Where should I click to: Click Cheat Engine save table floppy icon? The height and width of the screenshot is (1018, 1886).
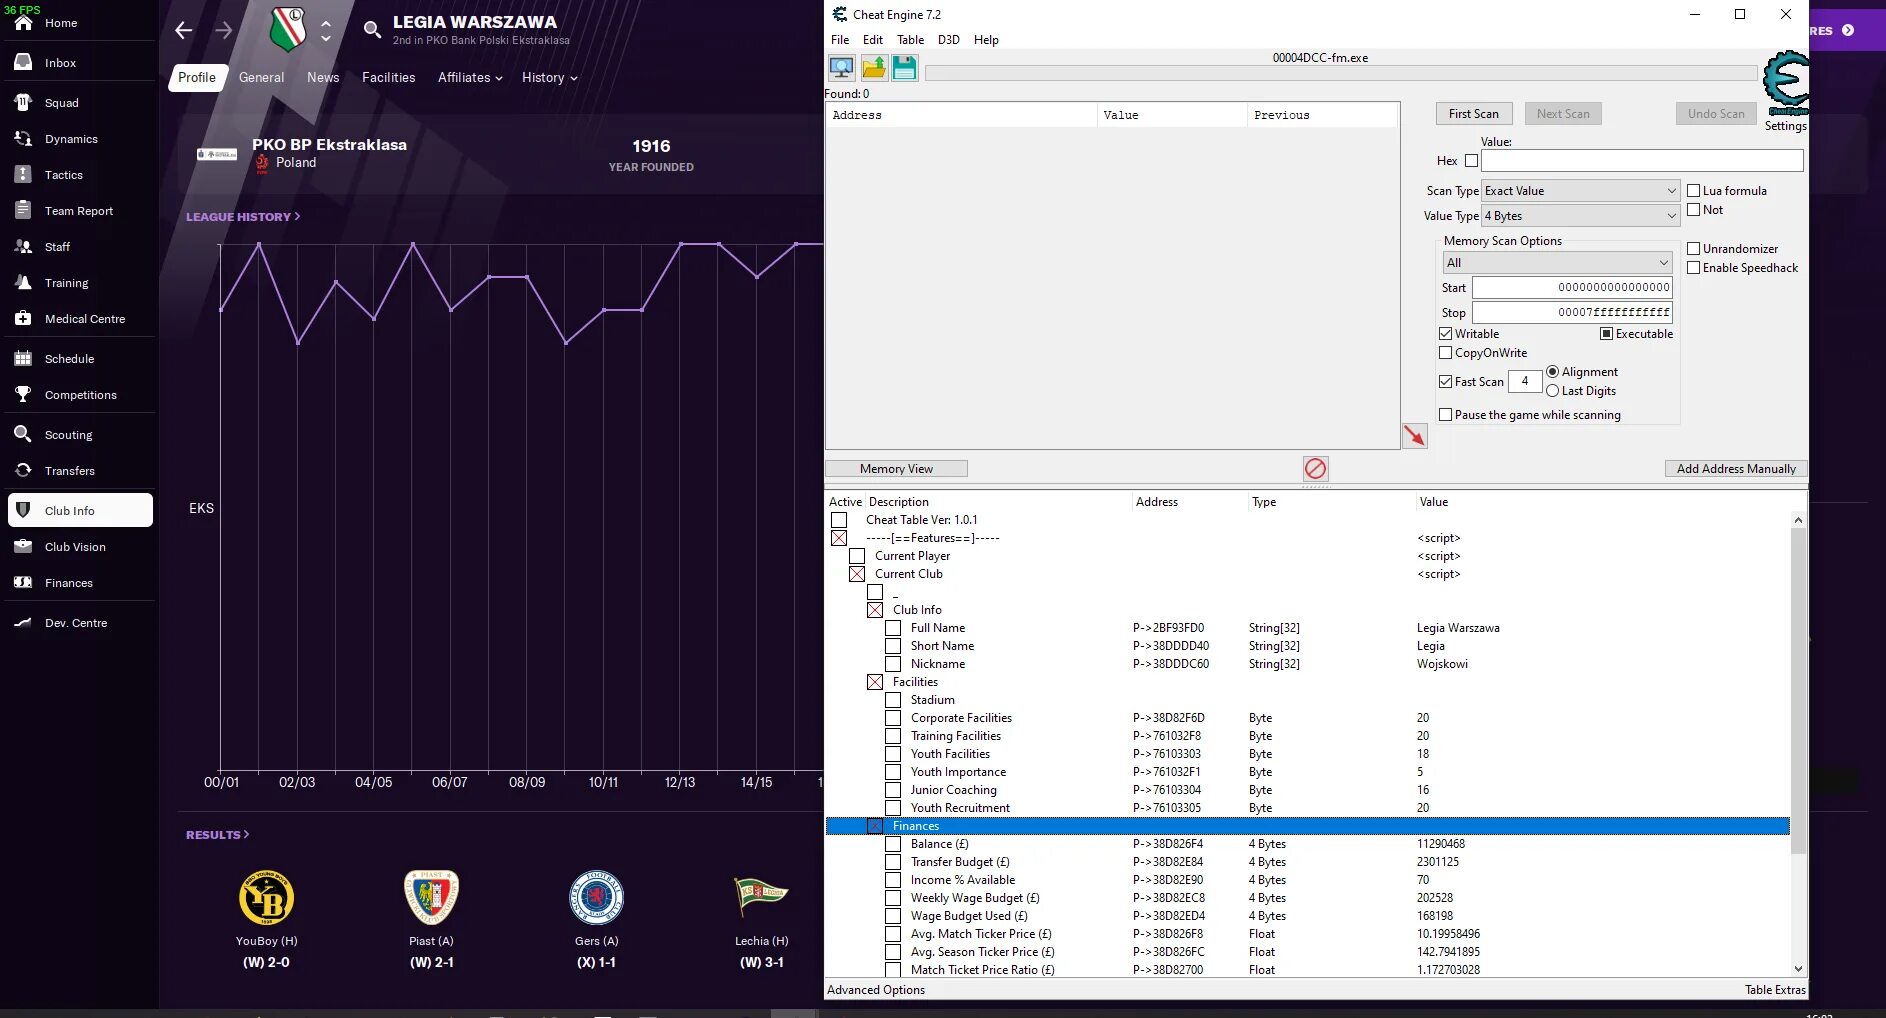905,68
